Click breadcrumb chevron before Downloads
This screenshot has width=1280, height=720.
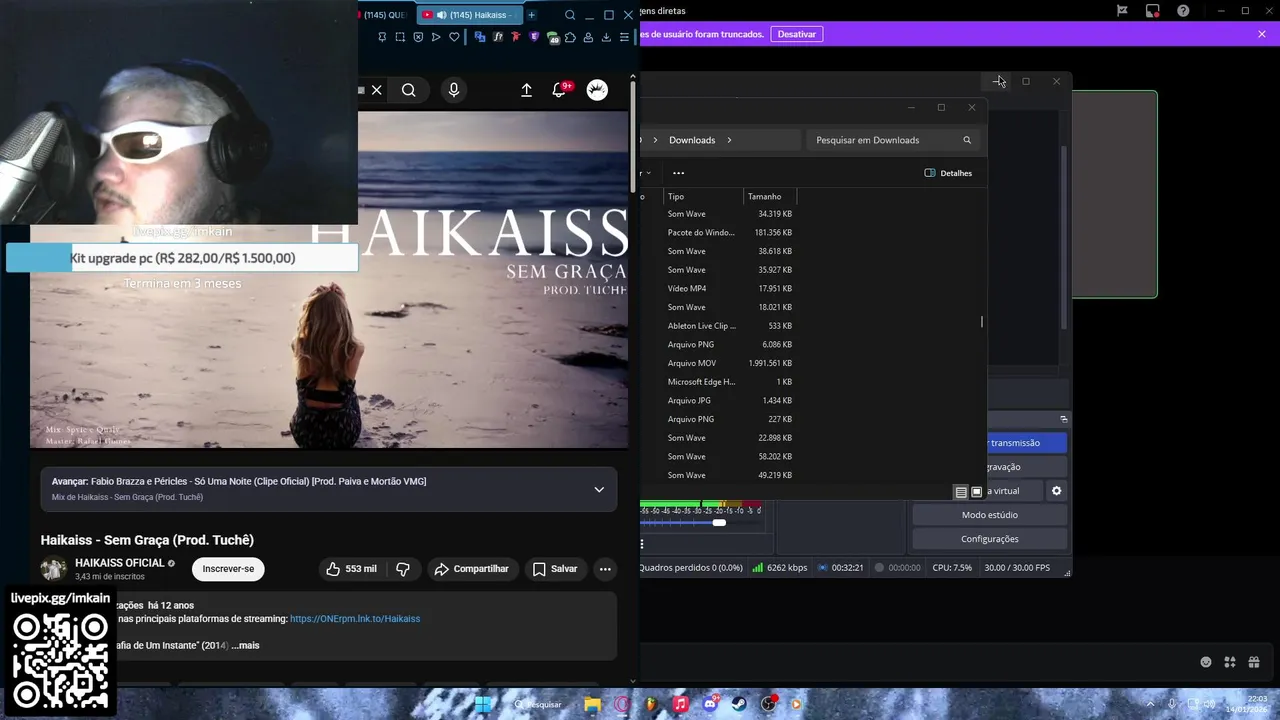[655, 140]
